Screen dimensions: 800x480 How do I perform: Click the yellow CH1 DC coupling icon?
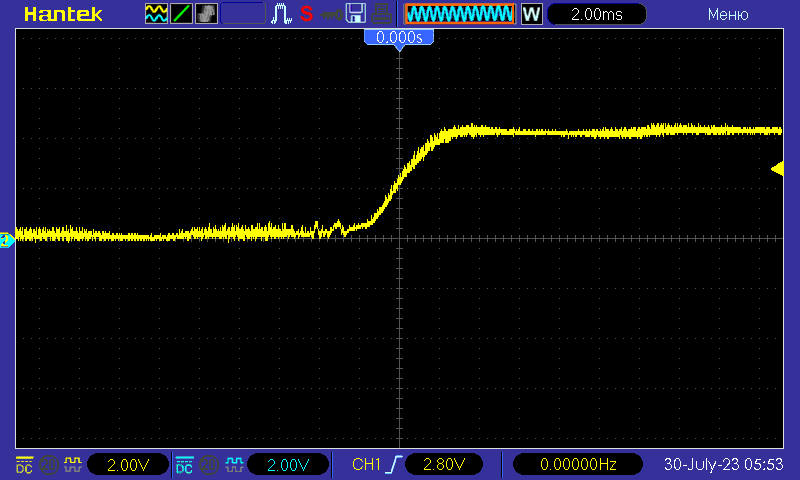24,465
